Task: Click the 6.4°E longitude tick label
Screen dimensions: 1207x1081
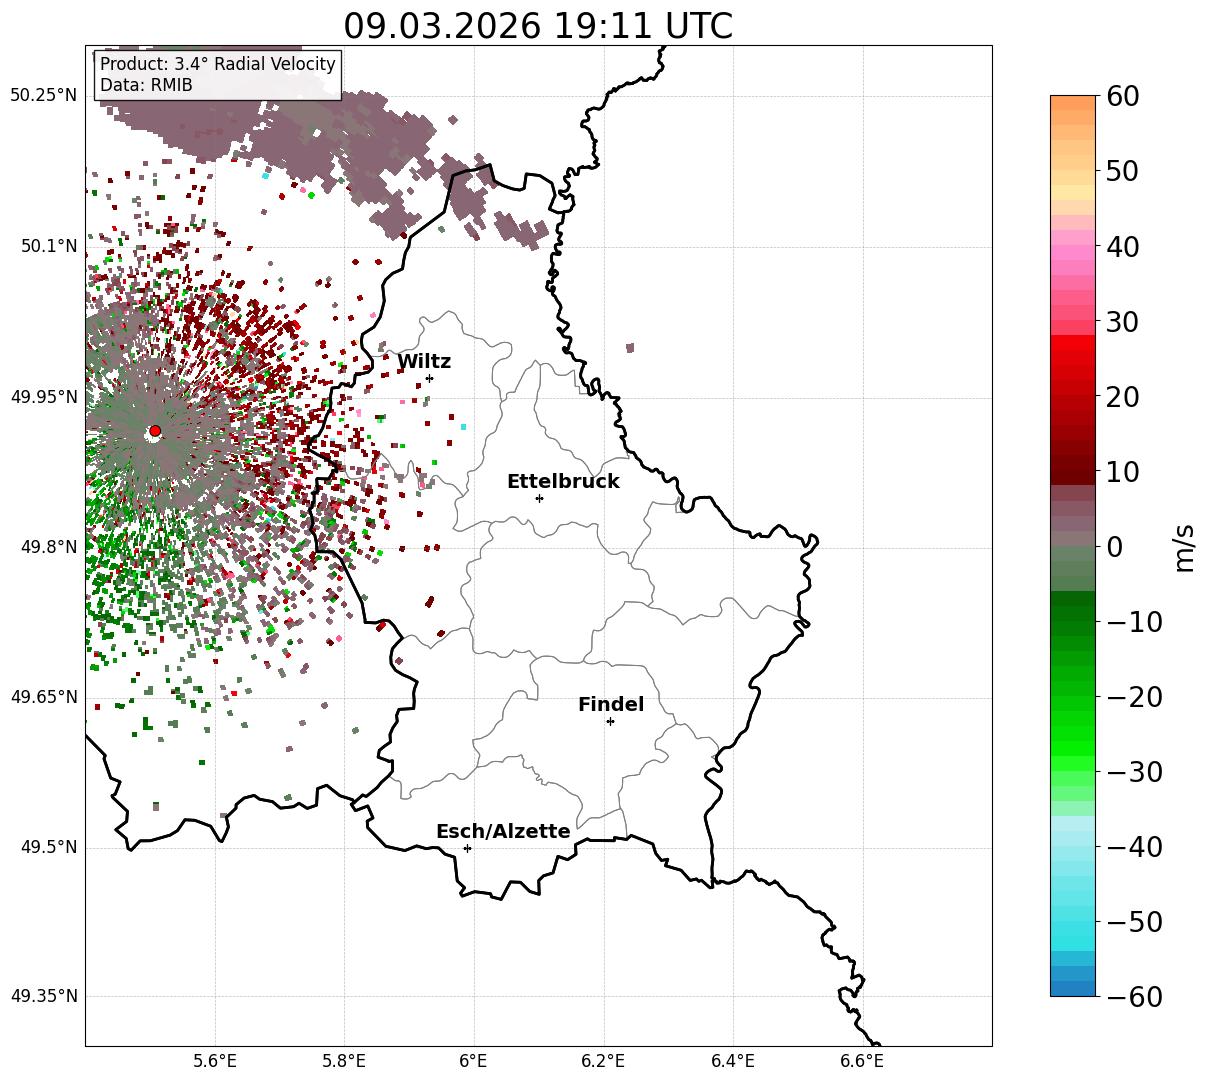Action: coord(733,1061)
